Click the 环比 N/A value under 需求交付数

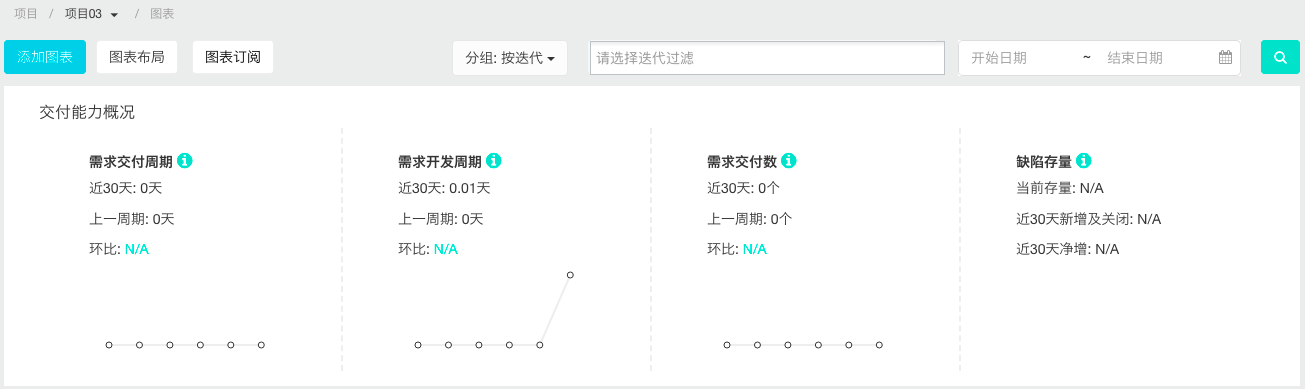[x=754, y=249]
